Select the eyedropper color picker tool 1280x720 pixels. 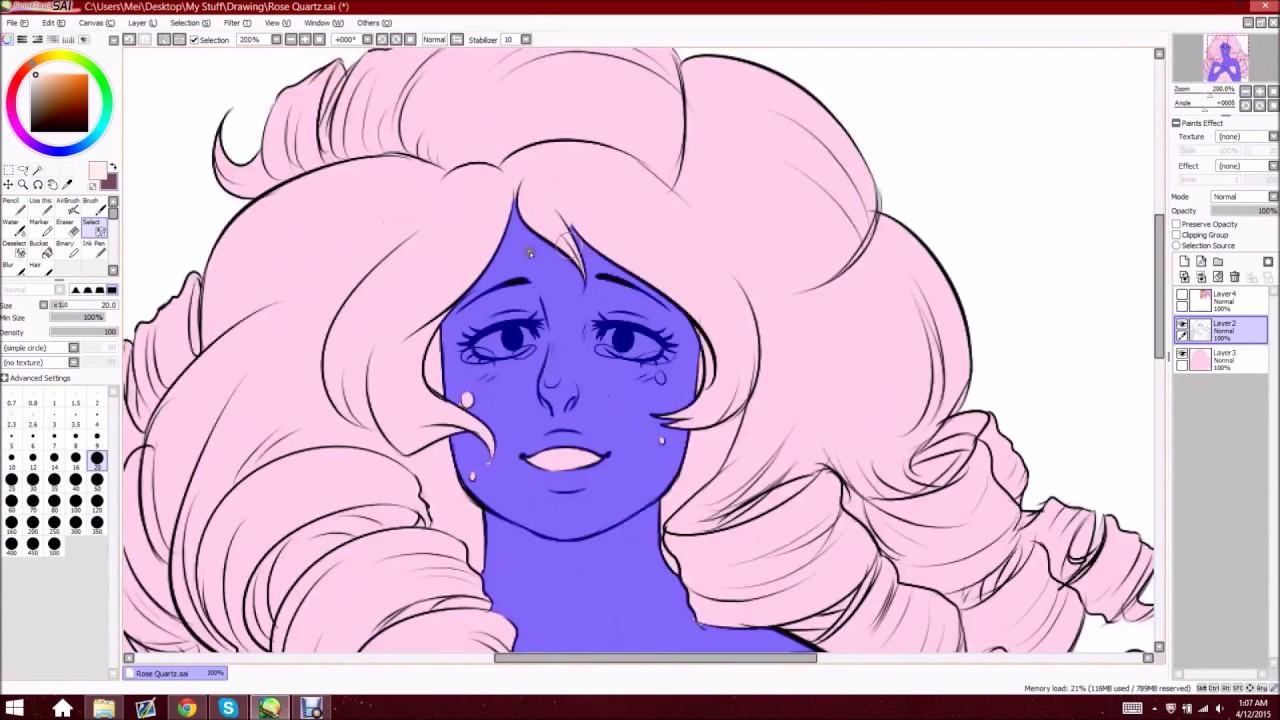pyautogui.click(x=68, y=185)
